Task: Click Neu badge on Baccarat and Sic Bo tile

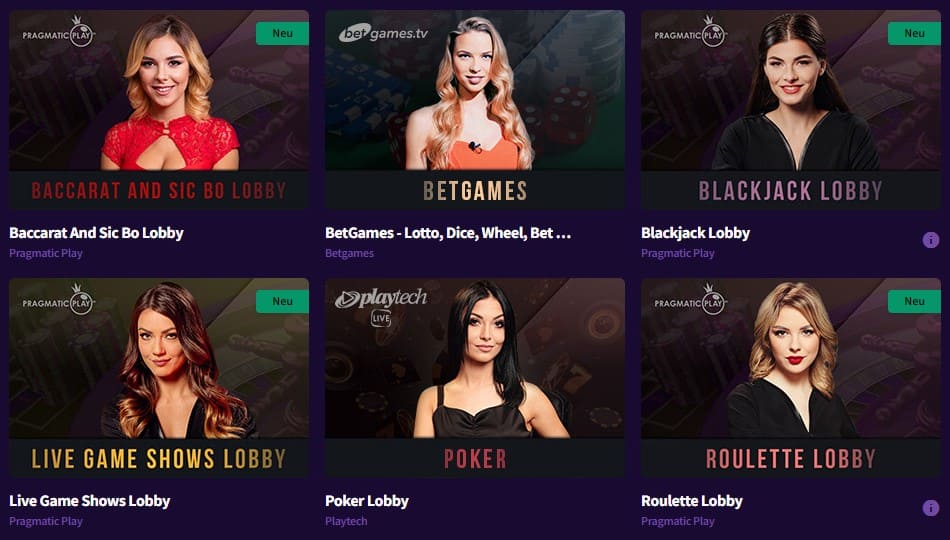Action: 282,33
